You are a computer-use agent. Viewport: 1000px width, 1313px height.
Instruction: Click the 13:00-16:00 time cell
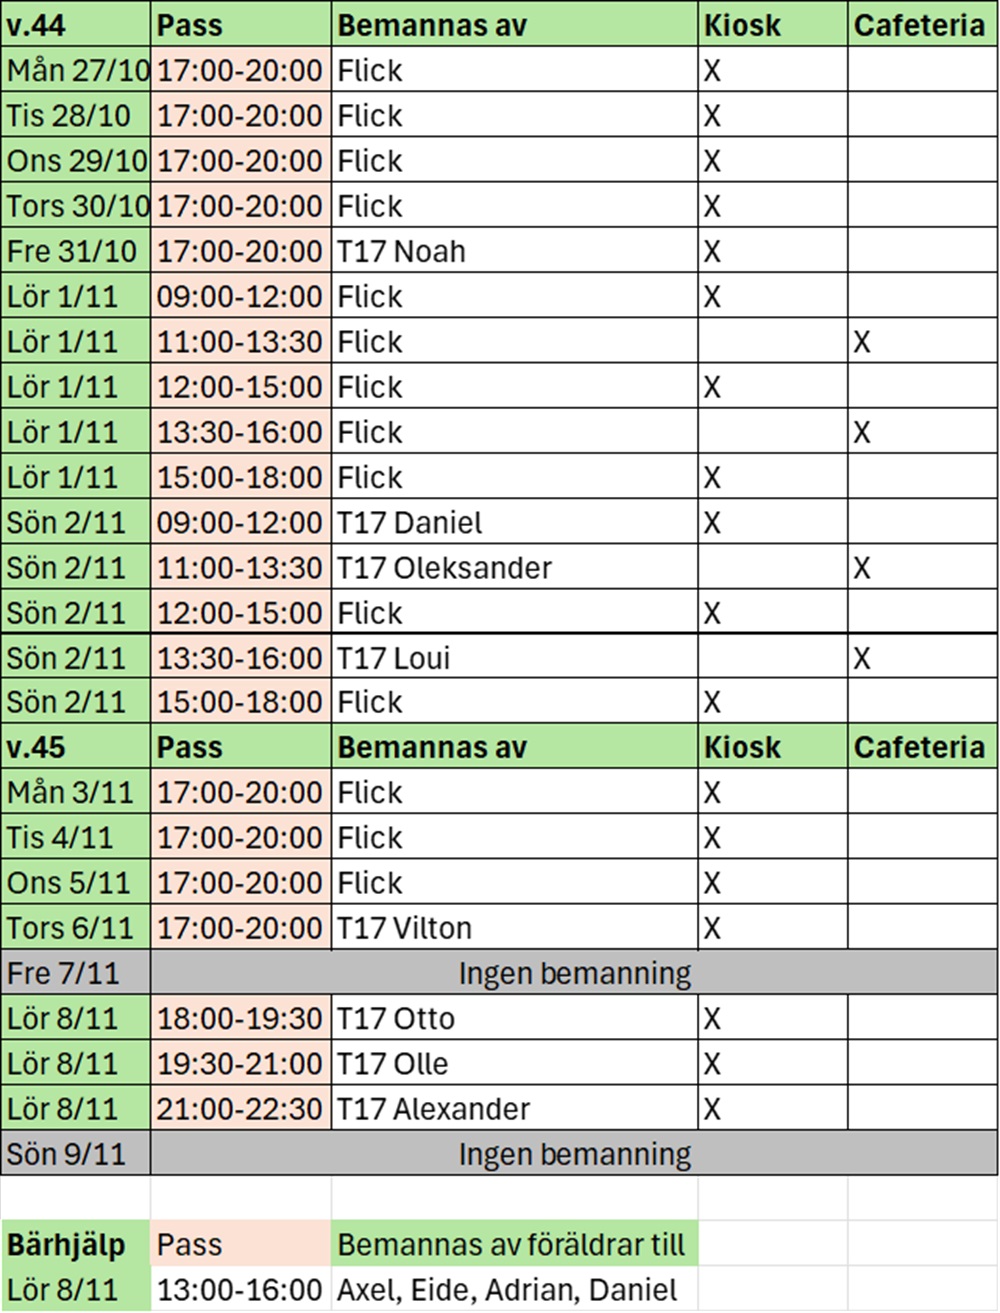[240, 1290]
